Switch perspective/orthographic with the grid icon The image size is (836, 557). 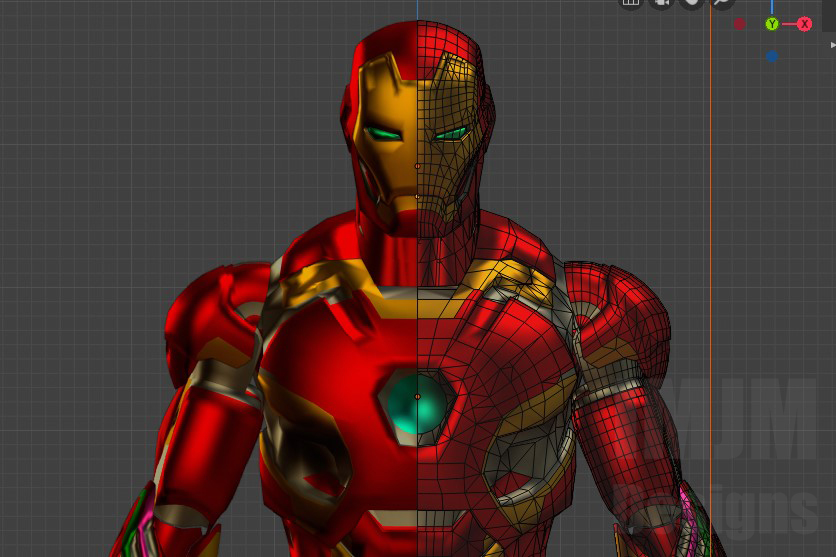[631, 3]
